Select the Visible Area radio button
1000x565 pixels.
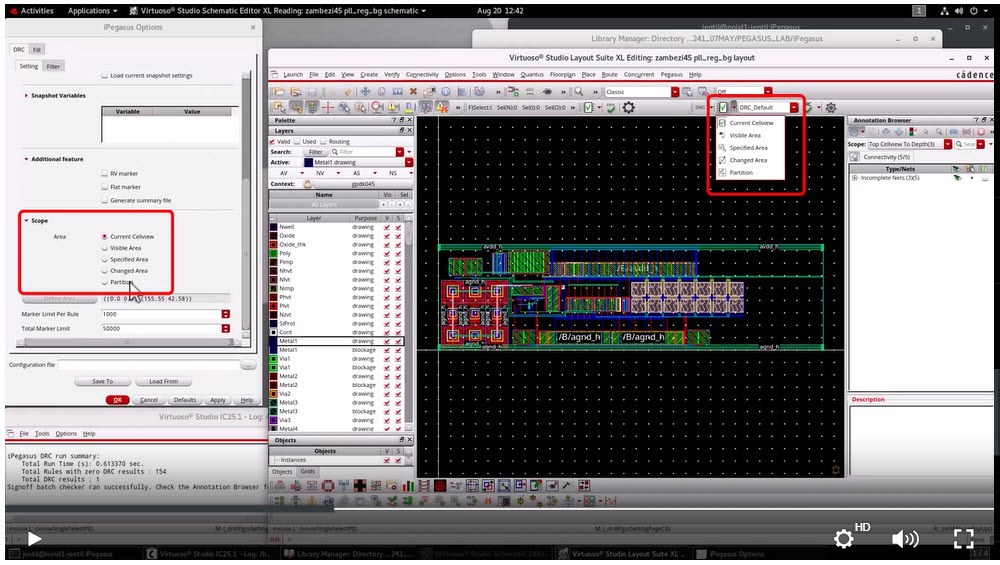pyautogui.click(x=104, y=248)
